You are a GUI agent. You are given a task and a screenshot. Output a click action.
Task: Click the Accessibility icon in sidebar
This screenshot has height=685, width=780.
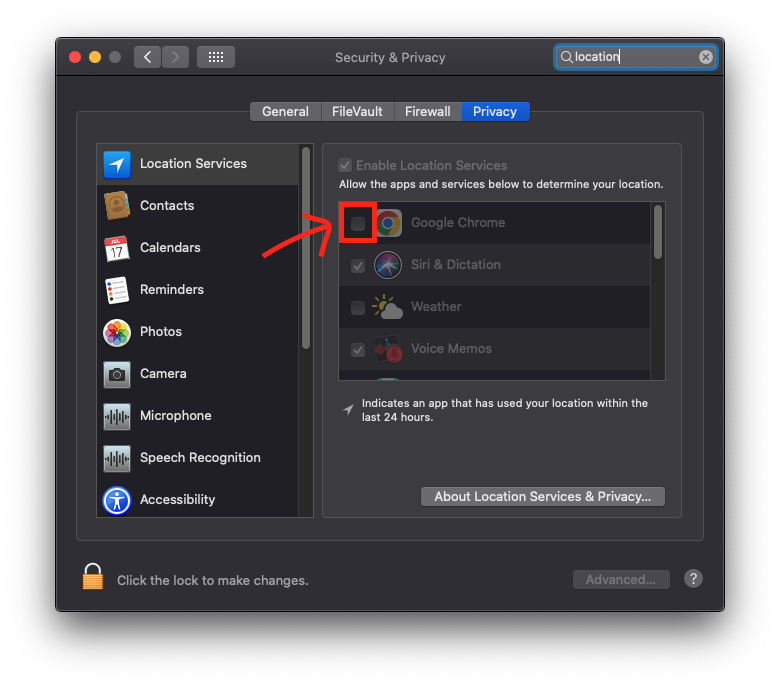point(117,500)
